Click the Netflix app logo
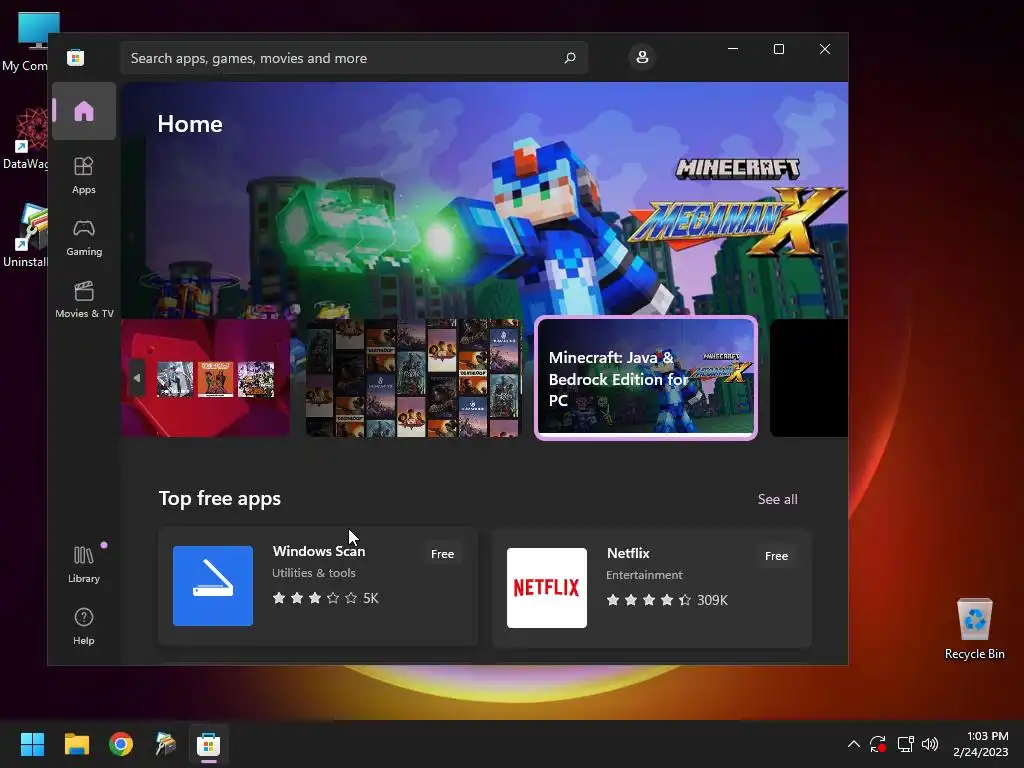The image size is (1024, 768). coord(547,588)
